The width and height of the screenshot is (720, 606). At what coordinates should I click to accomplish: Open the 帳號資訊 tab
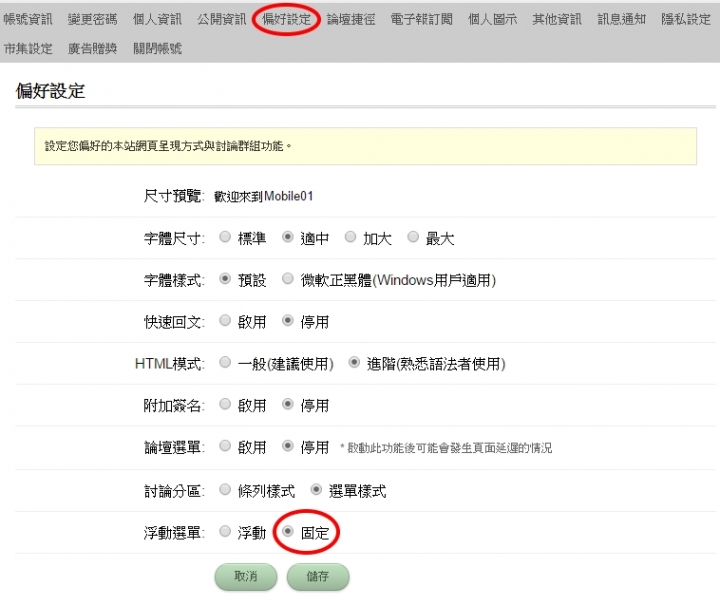click(28, 19)
